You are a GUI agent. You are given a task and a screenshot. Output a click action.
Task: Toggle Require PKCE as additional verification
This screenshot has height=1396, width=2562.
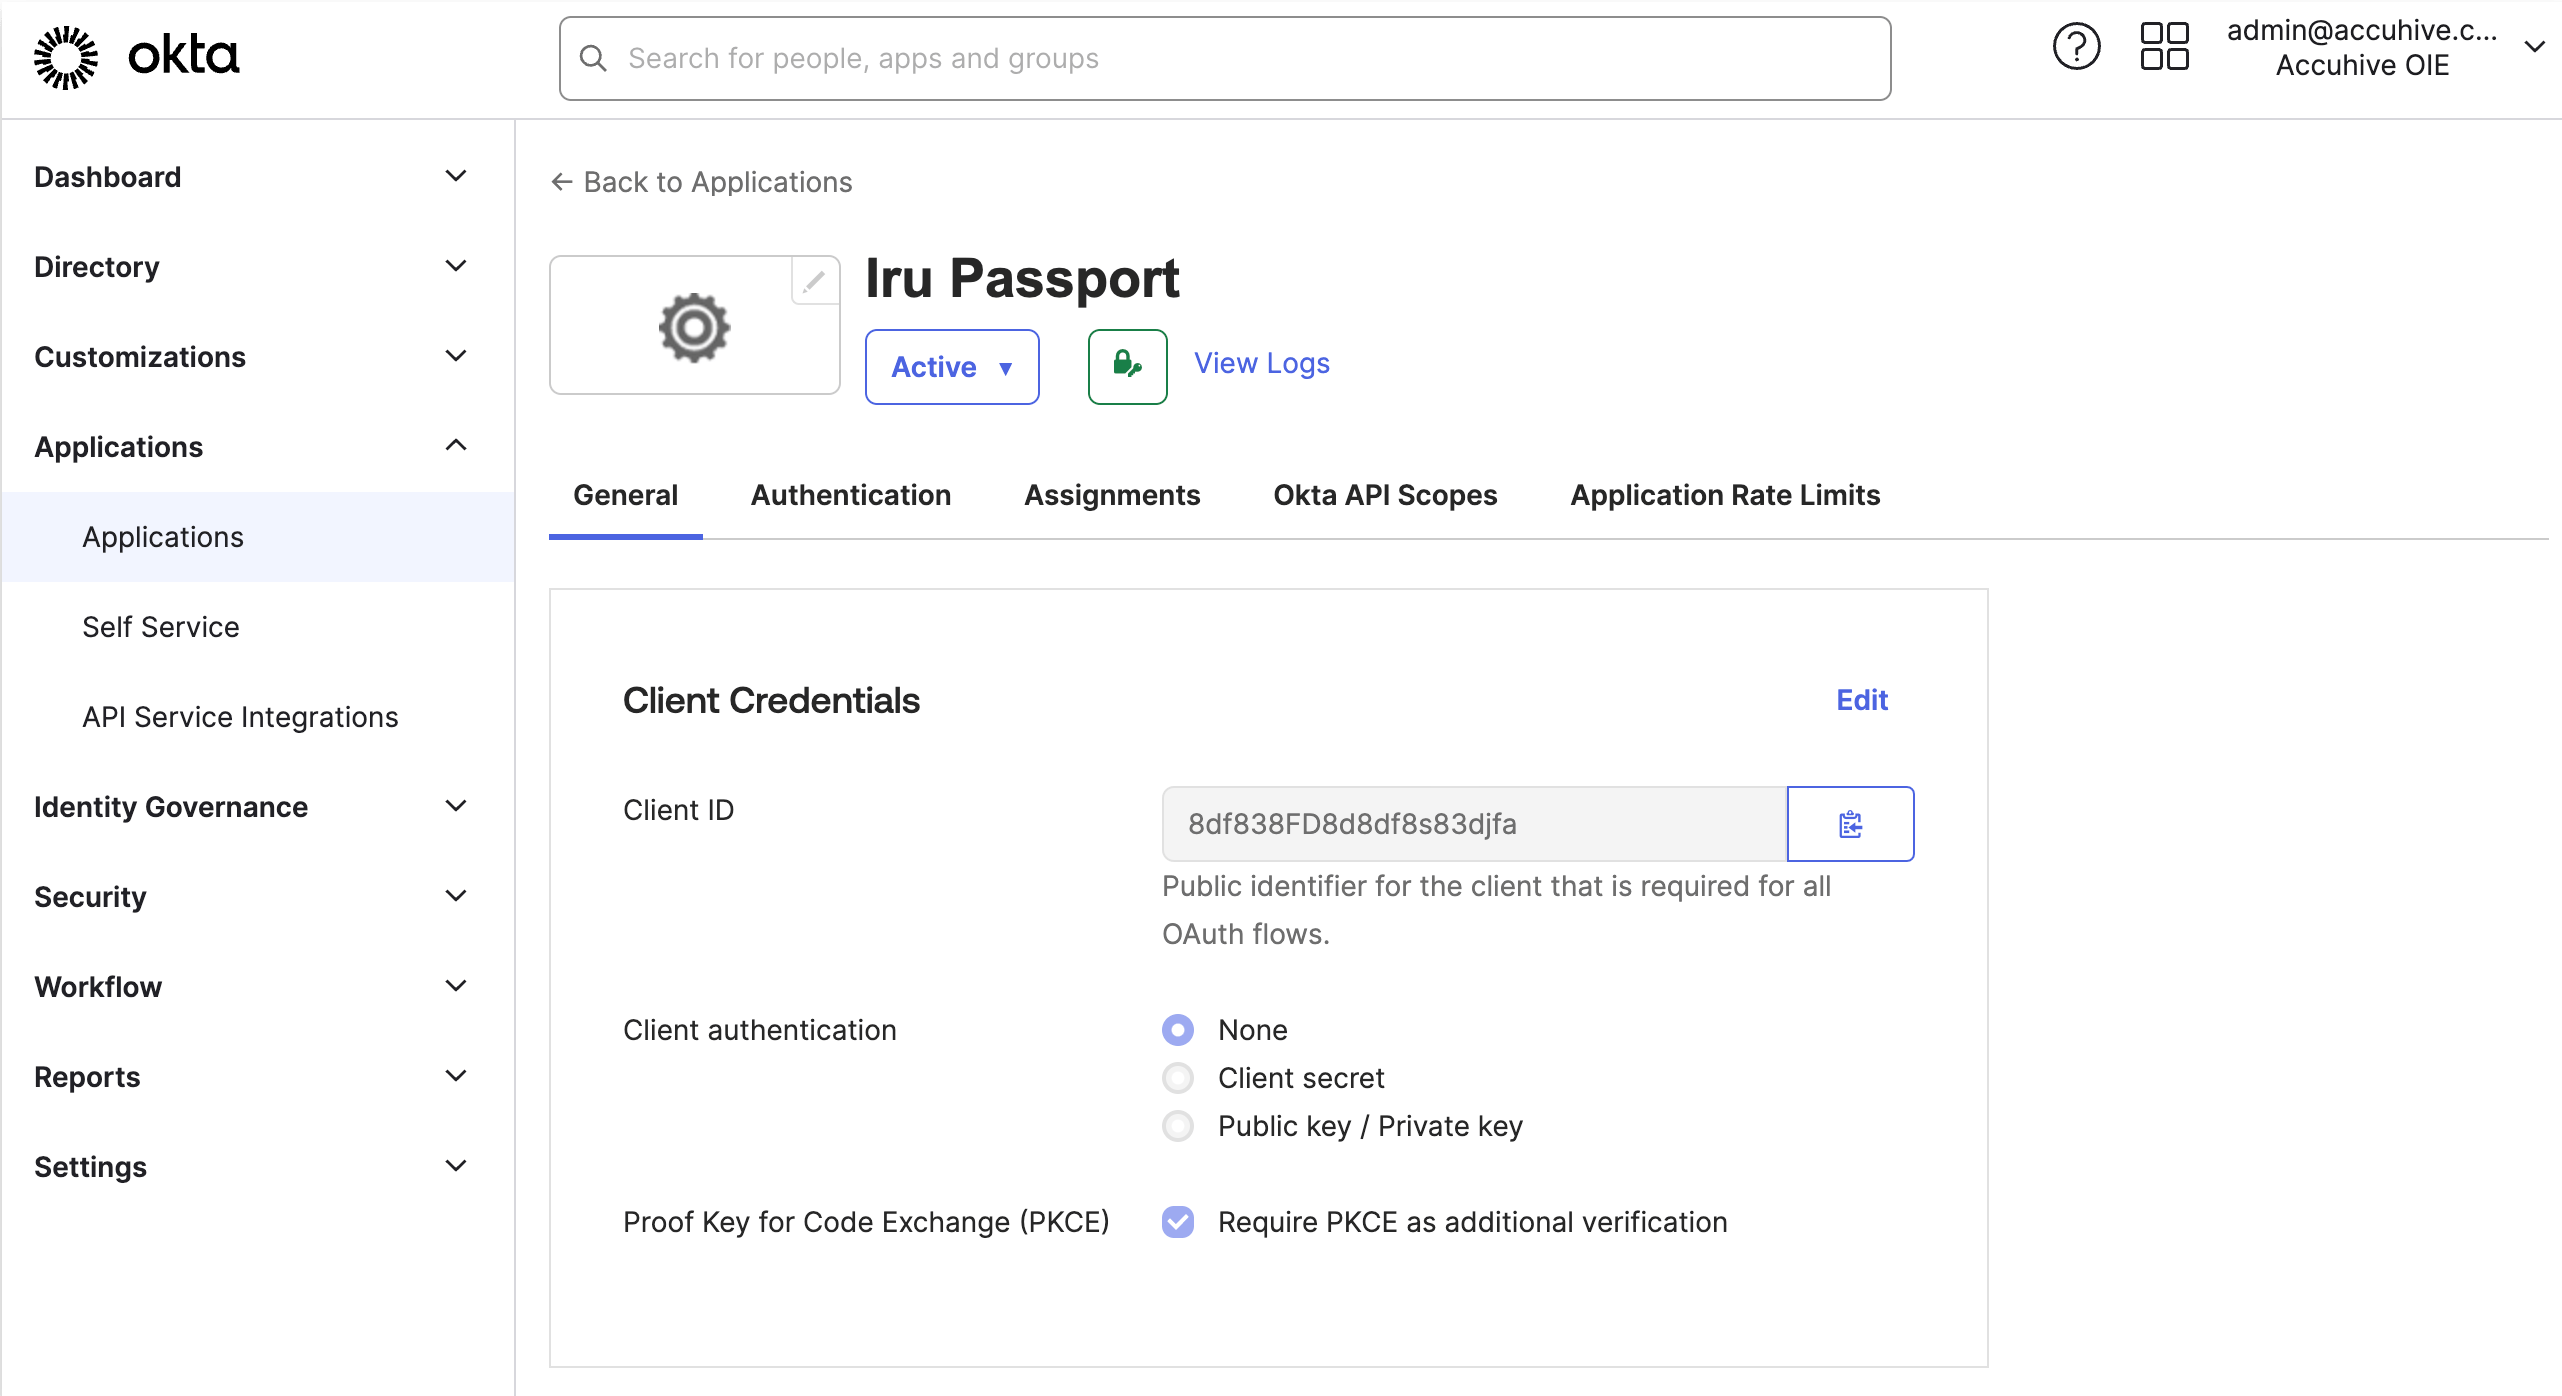click(x=1178, y=1222)
